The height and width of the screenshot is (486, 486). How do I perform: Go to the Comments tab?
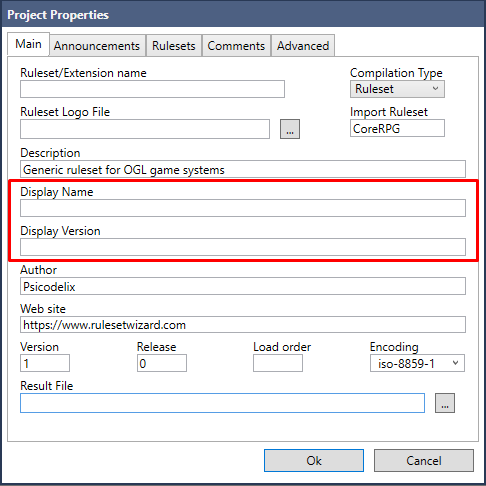point(236,46)
